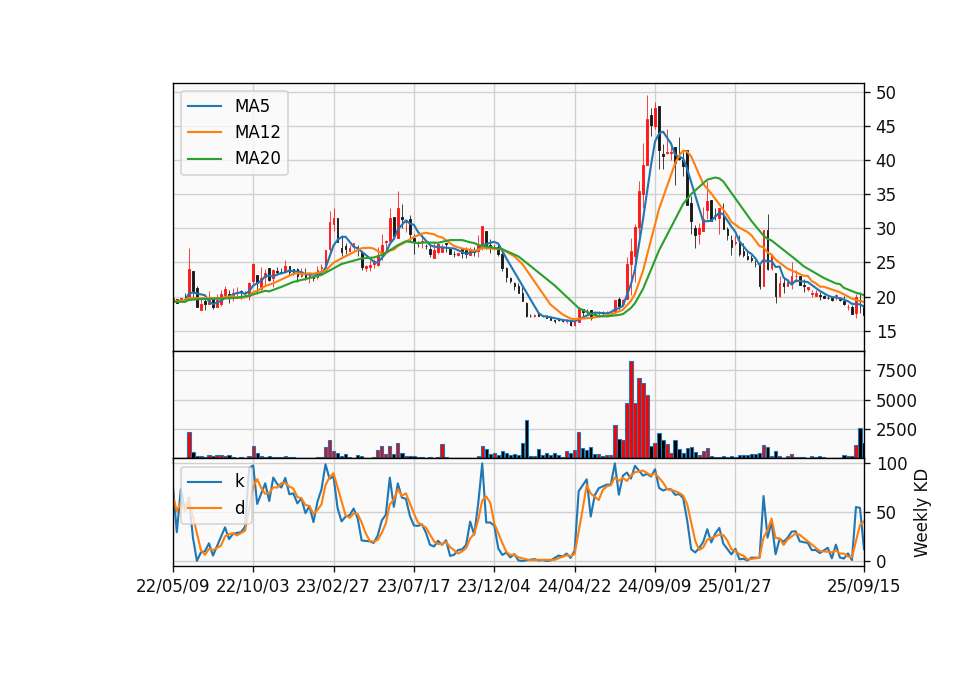Image resolution: width=960 pixels, height=690 pixels.
Task: Click the 24/09/09 date tick label
Action: [654, 586]
